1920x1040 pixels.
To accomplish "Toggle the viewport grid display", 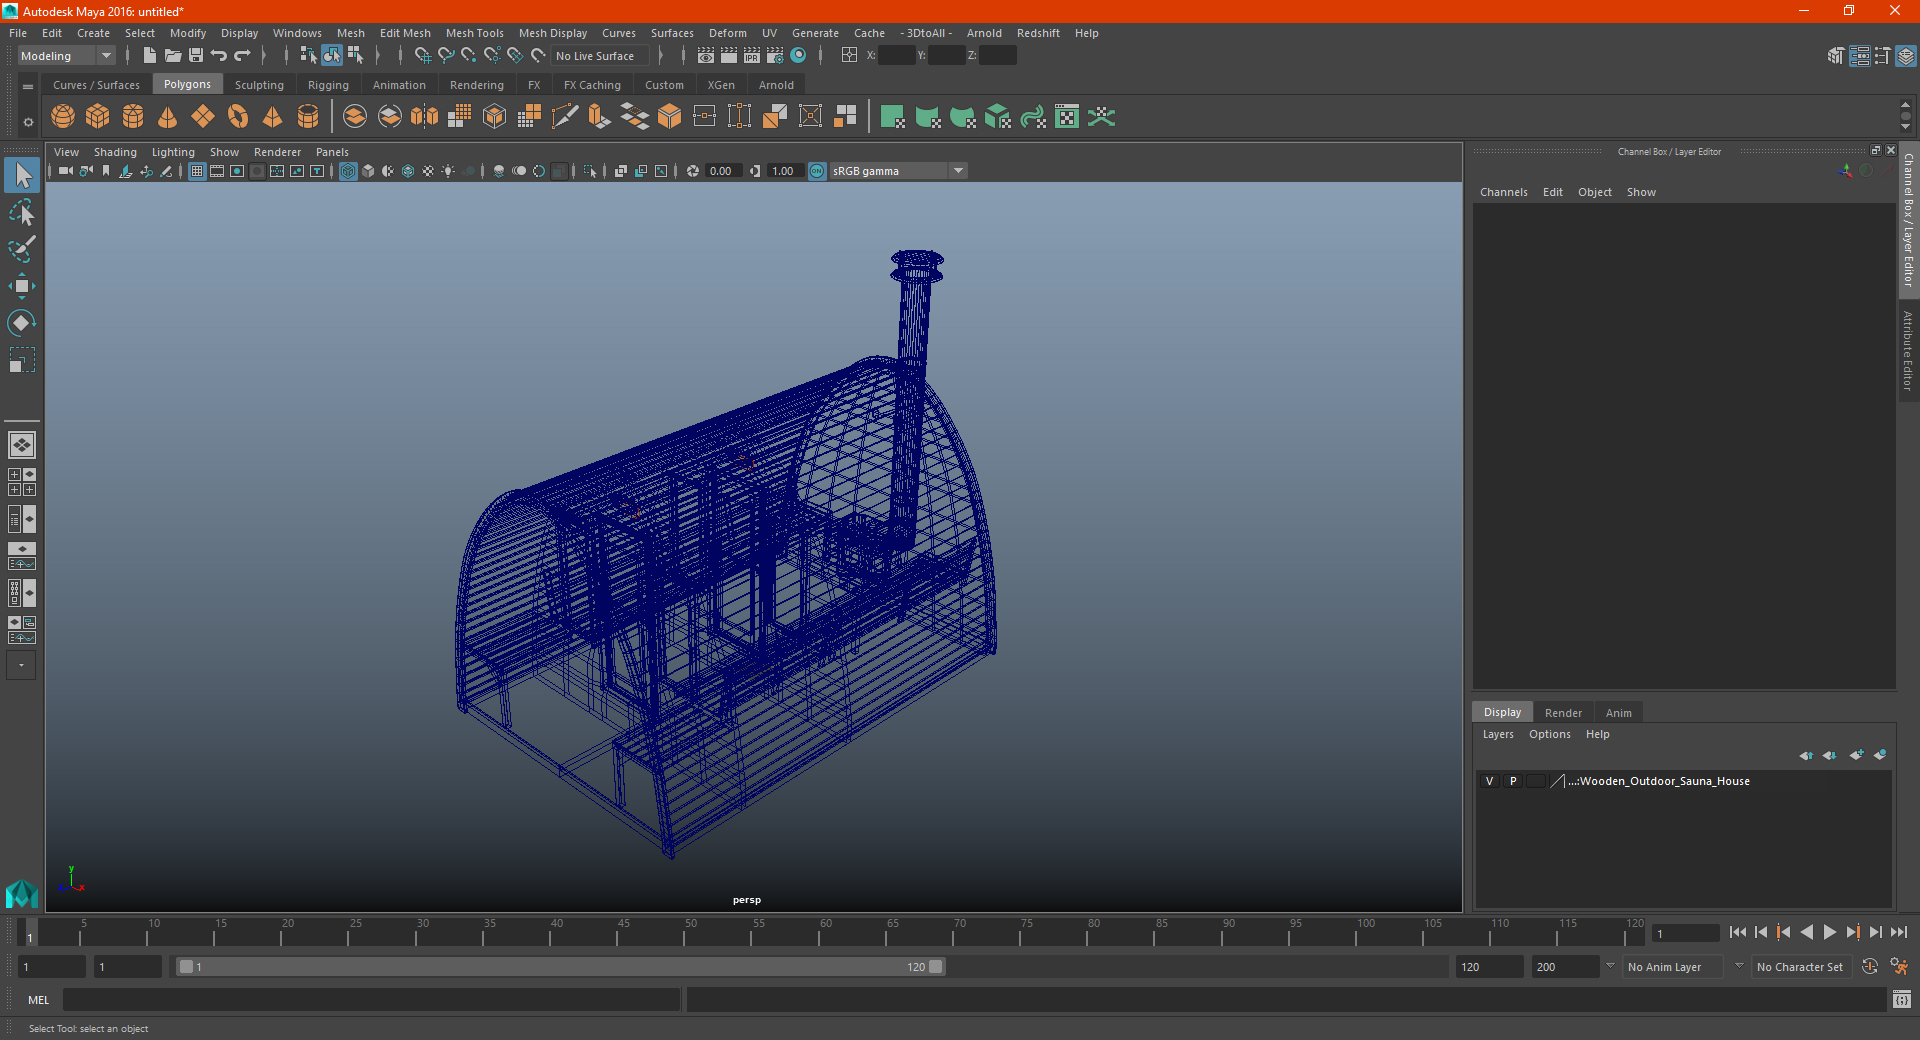I will (x=197, y=171).
